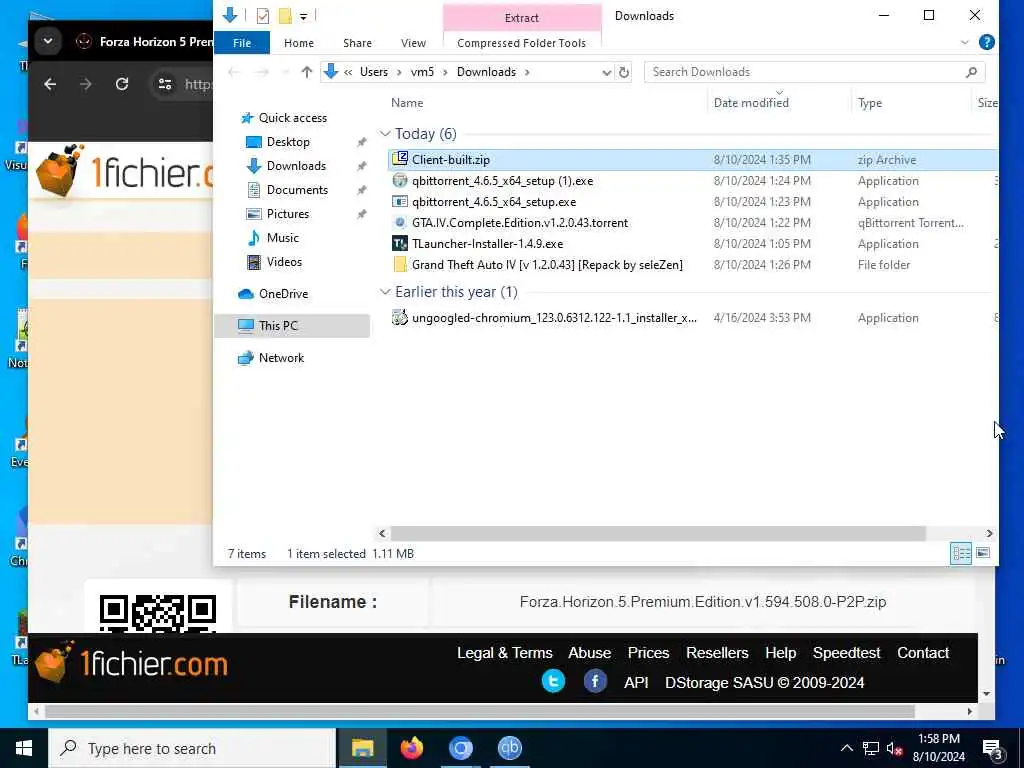
Task: Open Quick access in navigation pane
Action: (293, 118)
